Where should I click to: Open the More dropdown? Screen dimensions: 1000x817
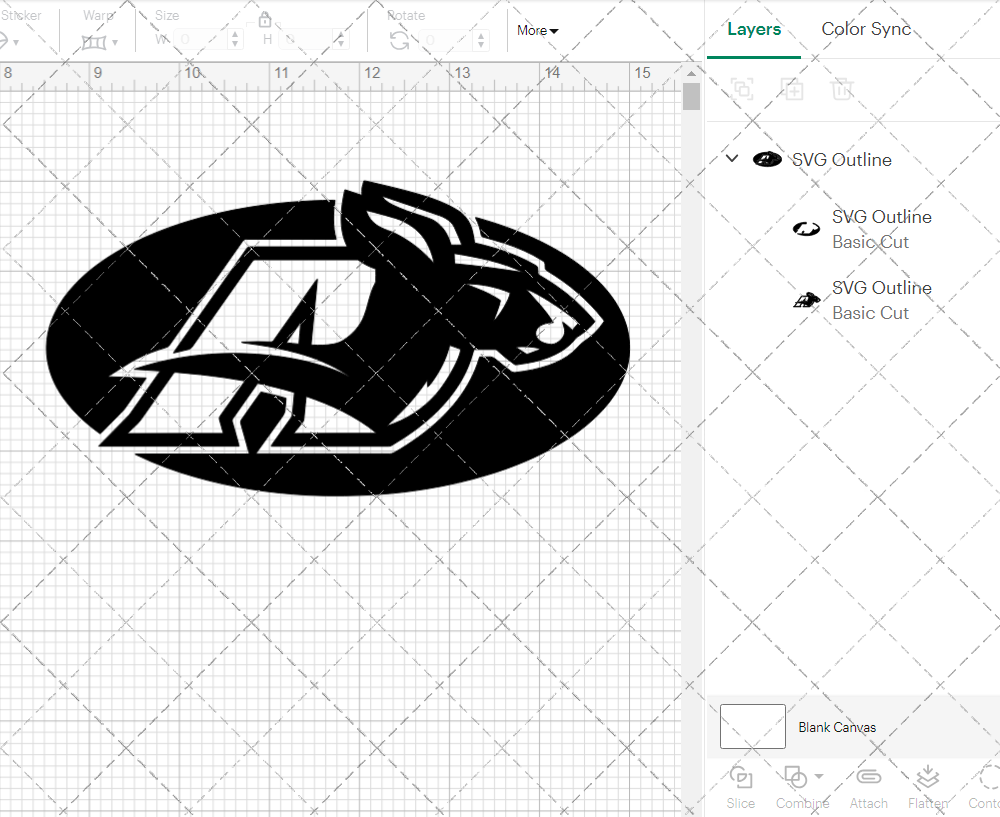pos(537,30)
